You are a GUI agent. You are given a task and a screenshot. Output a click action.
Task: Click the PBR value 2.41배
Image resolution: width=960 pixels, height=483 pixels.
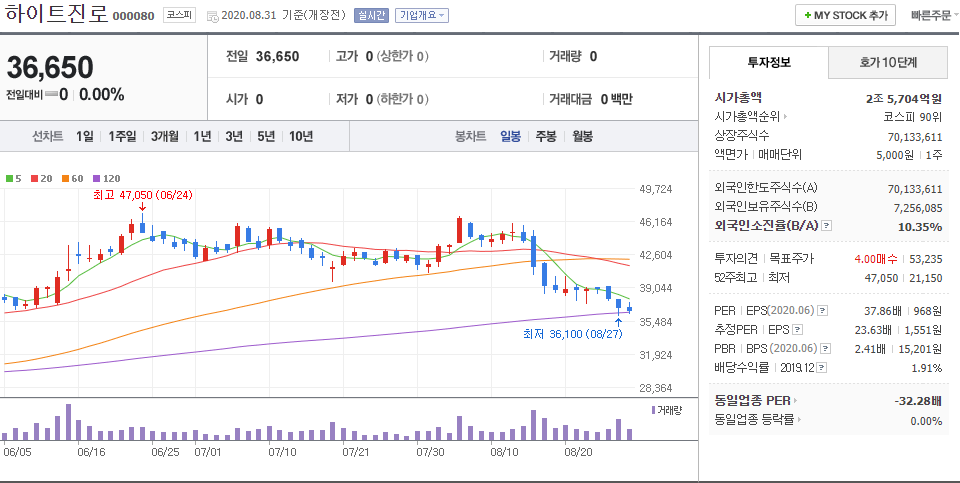click(871, 349)
